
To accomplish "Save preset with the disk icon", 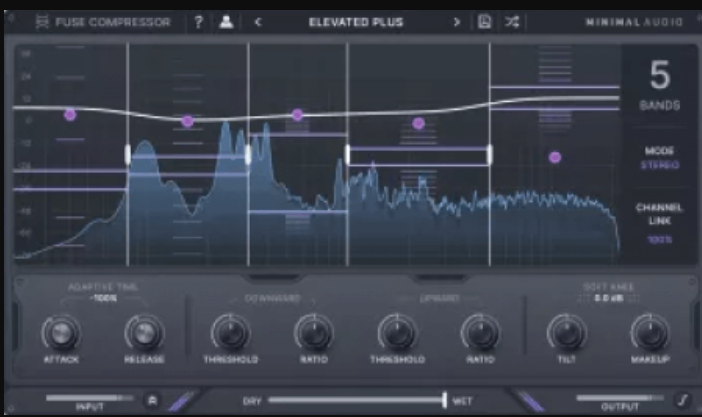I will click(x=485, y=22).
